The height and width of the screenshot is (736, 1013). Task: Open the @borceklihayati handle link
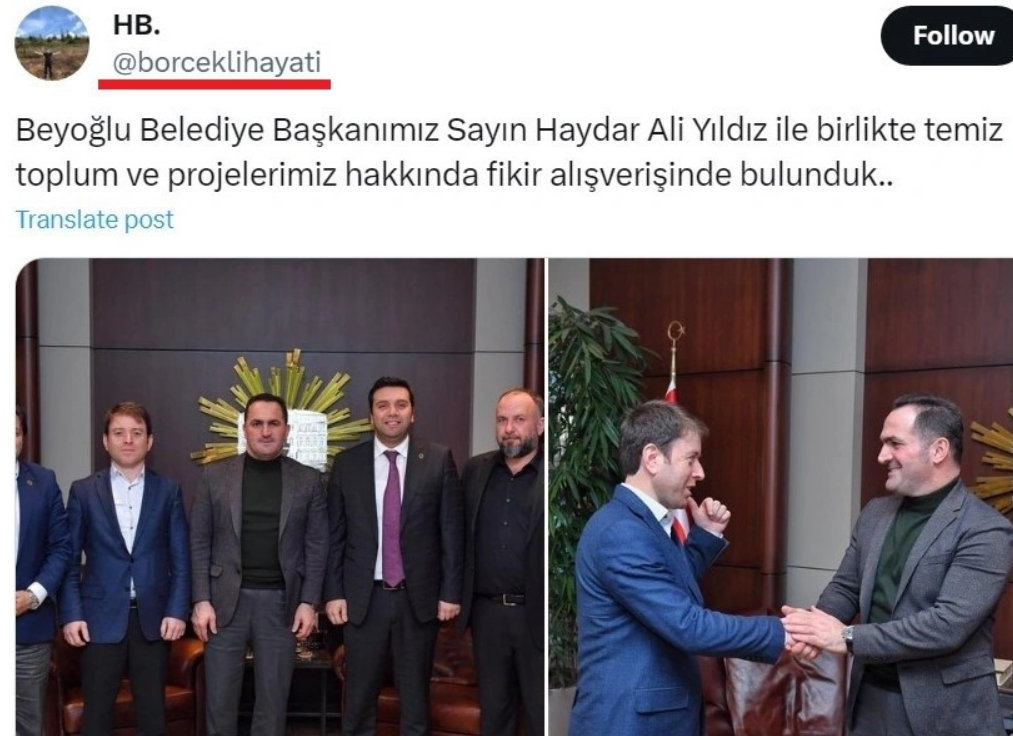point(217,63)
